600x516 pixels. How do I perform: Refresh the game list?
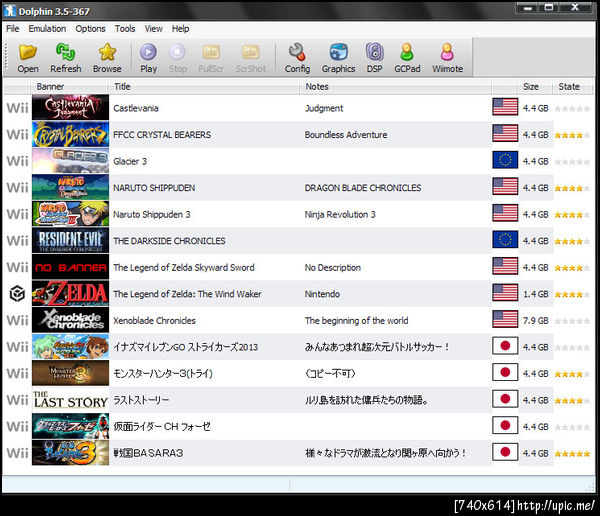pyautogui.click(x=66, y=58)
